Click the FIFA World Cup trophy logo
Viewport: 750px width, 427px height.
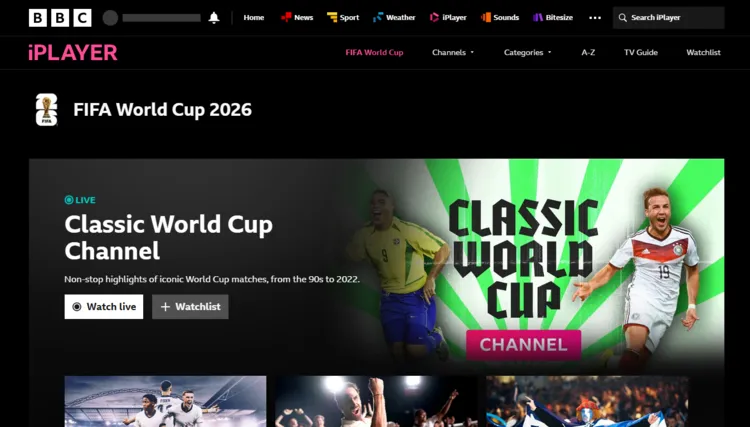click(46, 109)
